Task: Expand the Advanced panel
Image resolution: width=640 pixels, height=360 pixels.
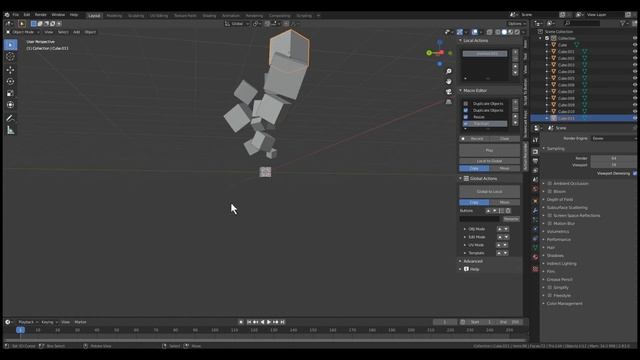Action: click(x=460, y=261)
